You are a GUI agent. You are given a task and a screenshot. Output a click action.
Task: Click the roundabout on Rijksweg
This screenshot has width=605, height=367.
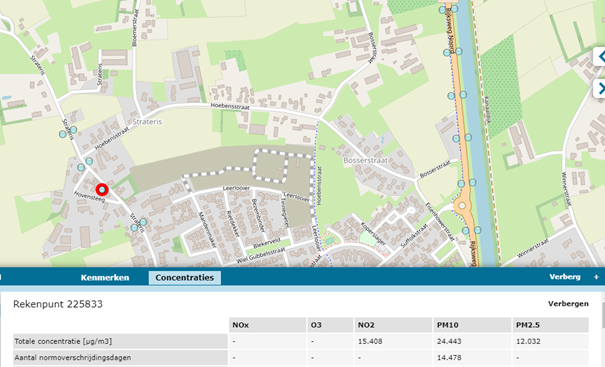click(462, 206)
